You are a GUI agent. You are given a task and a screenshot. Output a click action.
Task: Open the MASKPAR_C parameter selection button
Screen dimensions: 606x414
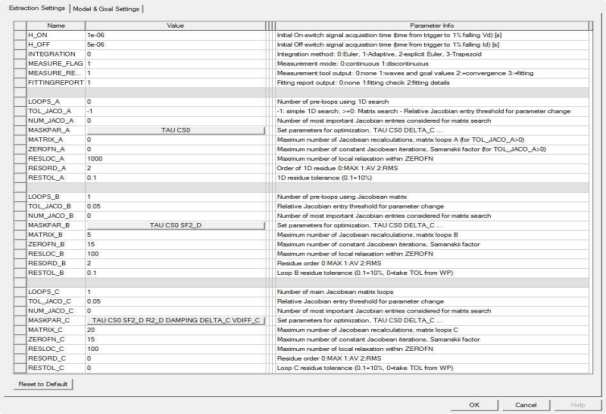pos(175,320)
